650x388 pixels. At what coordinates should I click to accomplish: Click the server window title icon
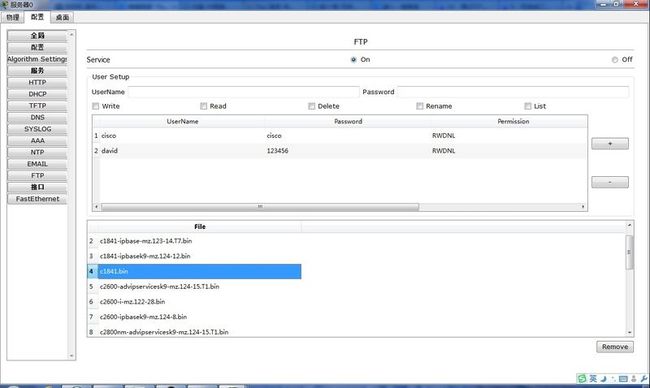tap(5, 5)
